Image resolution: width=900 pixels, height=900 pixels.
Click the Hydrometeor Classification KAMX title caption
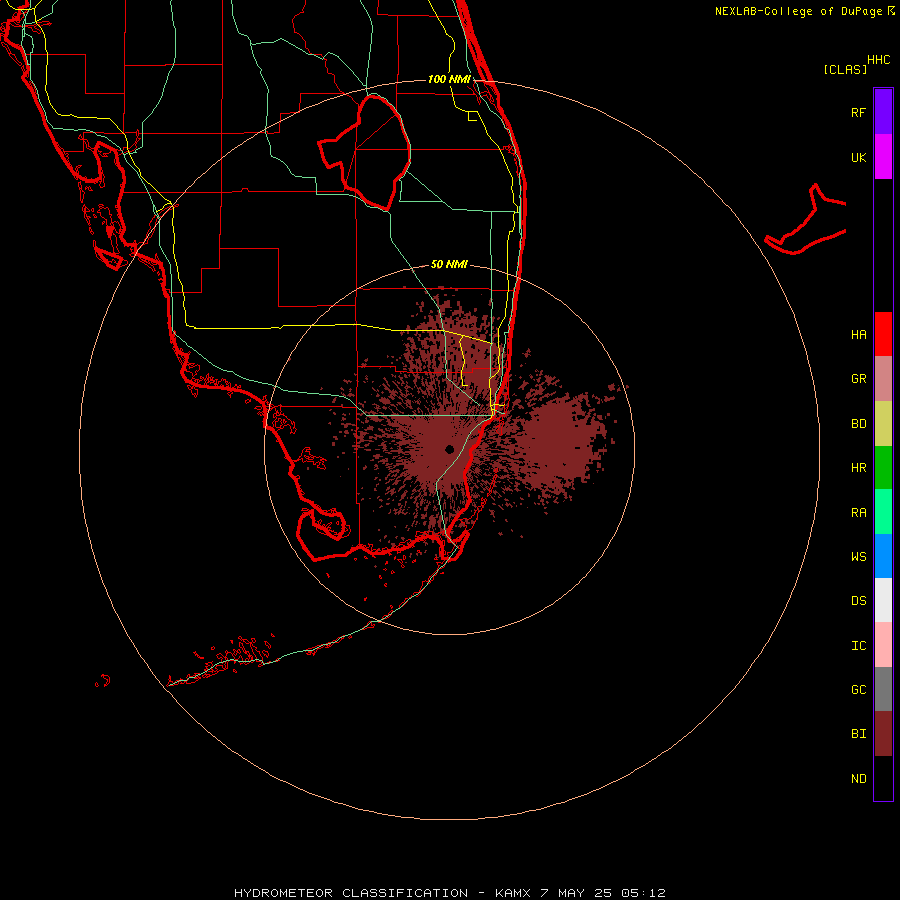449,893
